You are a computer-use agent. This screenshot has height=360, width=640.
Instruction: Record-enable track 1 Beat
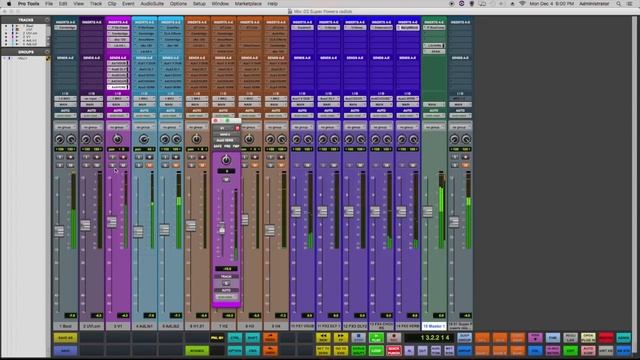(x=71, y=157)
